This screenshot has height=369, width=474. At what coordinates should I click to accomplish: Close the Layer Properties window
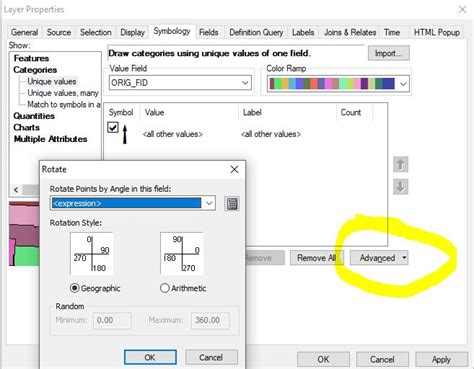pyautogui.click(x=462, y=10)
